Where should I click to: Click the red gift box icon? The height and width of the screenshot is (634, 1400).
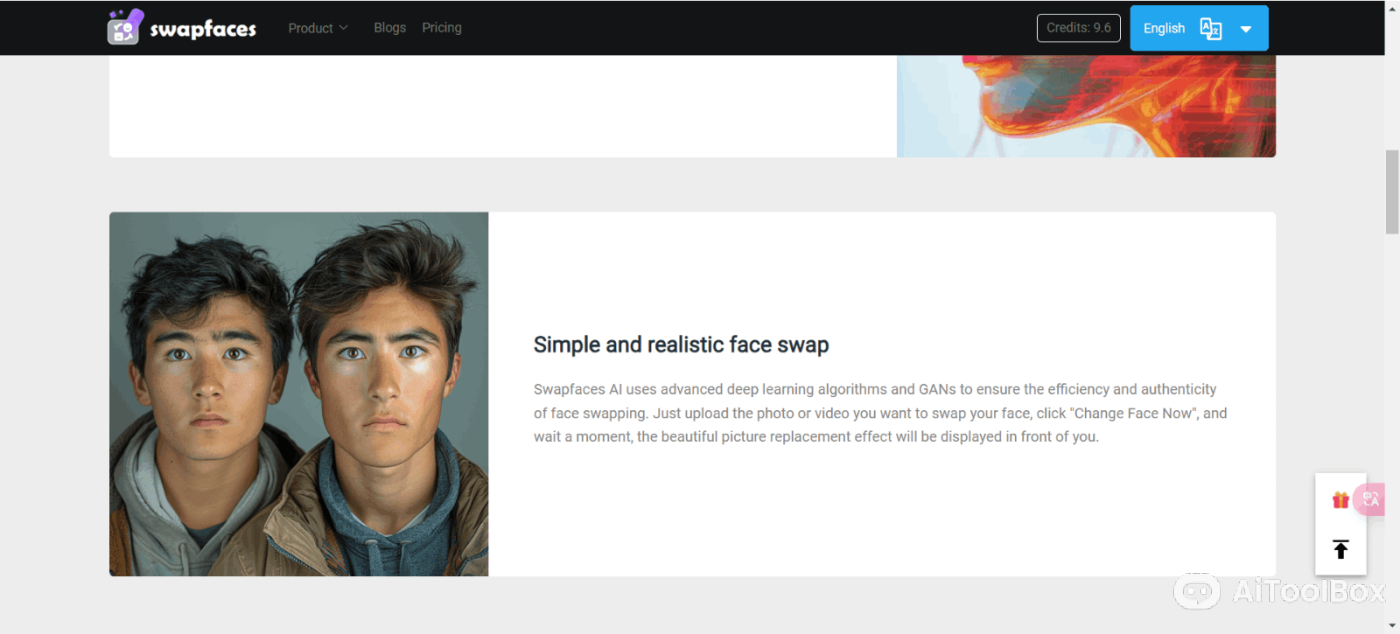[x=1340, y=500]
